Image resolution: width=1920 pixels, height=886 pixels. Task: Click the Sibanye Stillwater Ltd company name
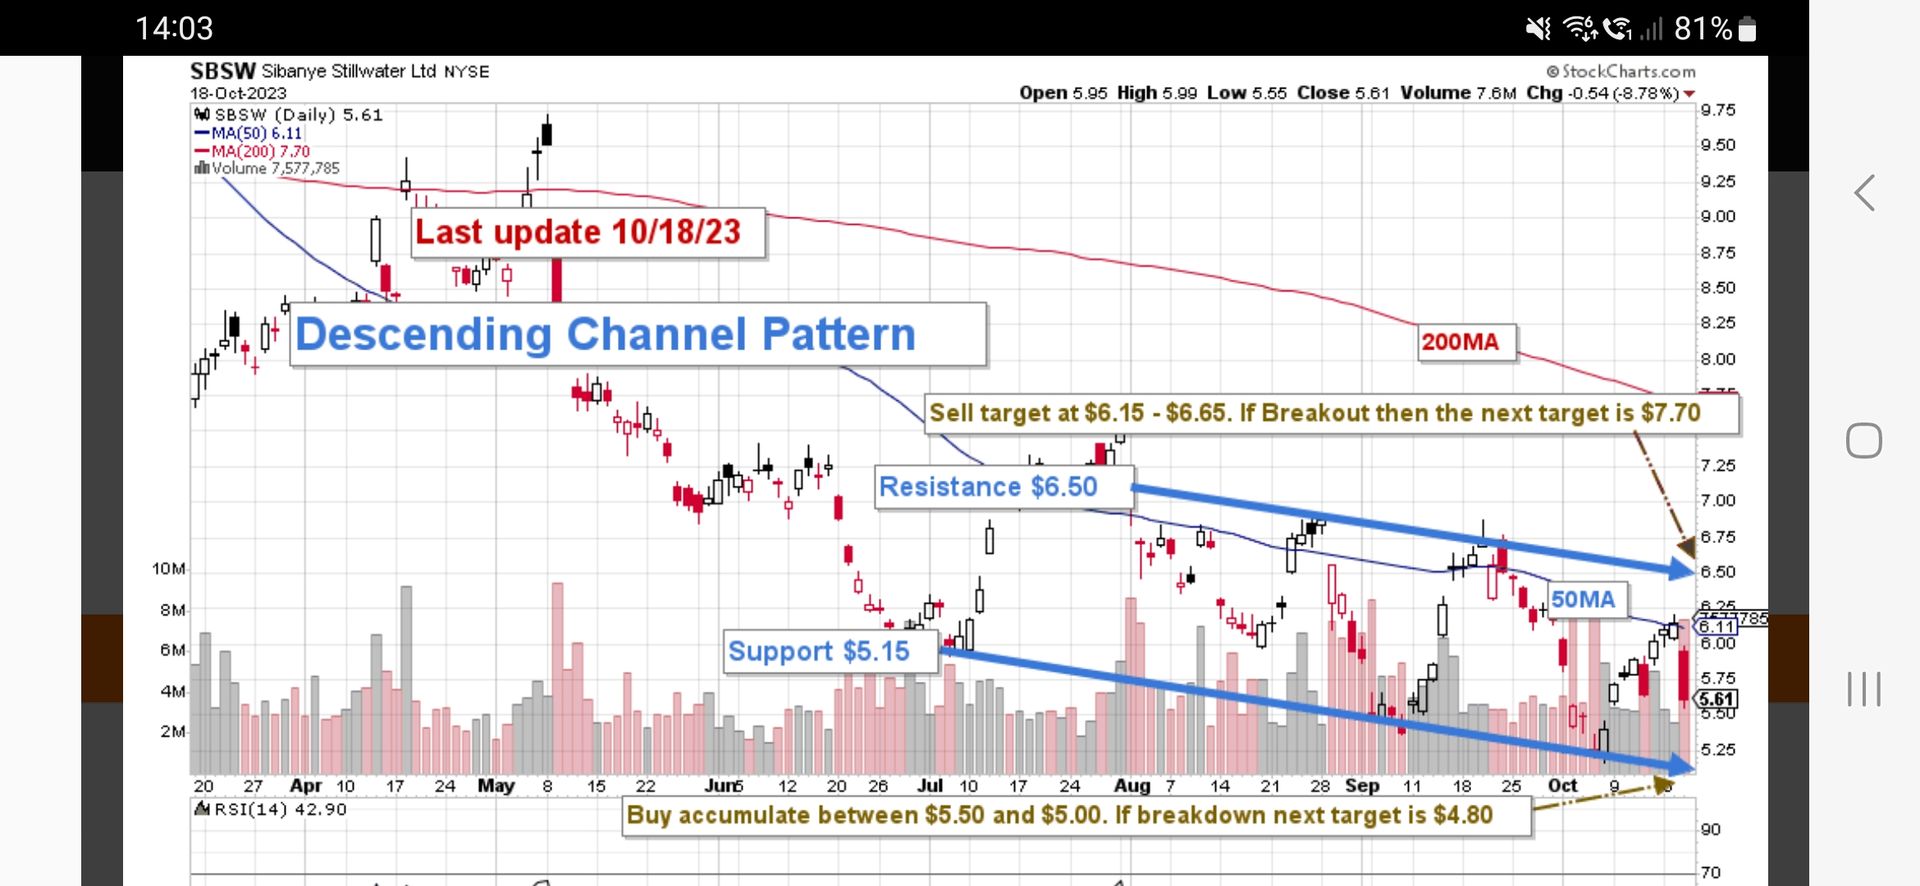(x=349, y=71)
